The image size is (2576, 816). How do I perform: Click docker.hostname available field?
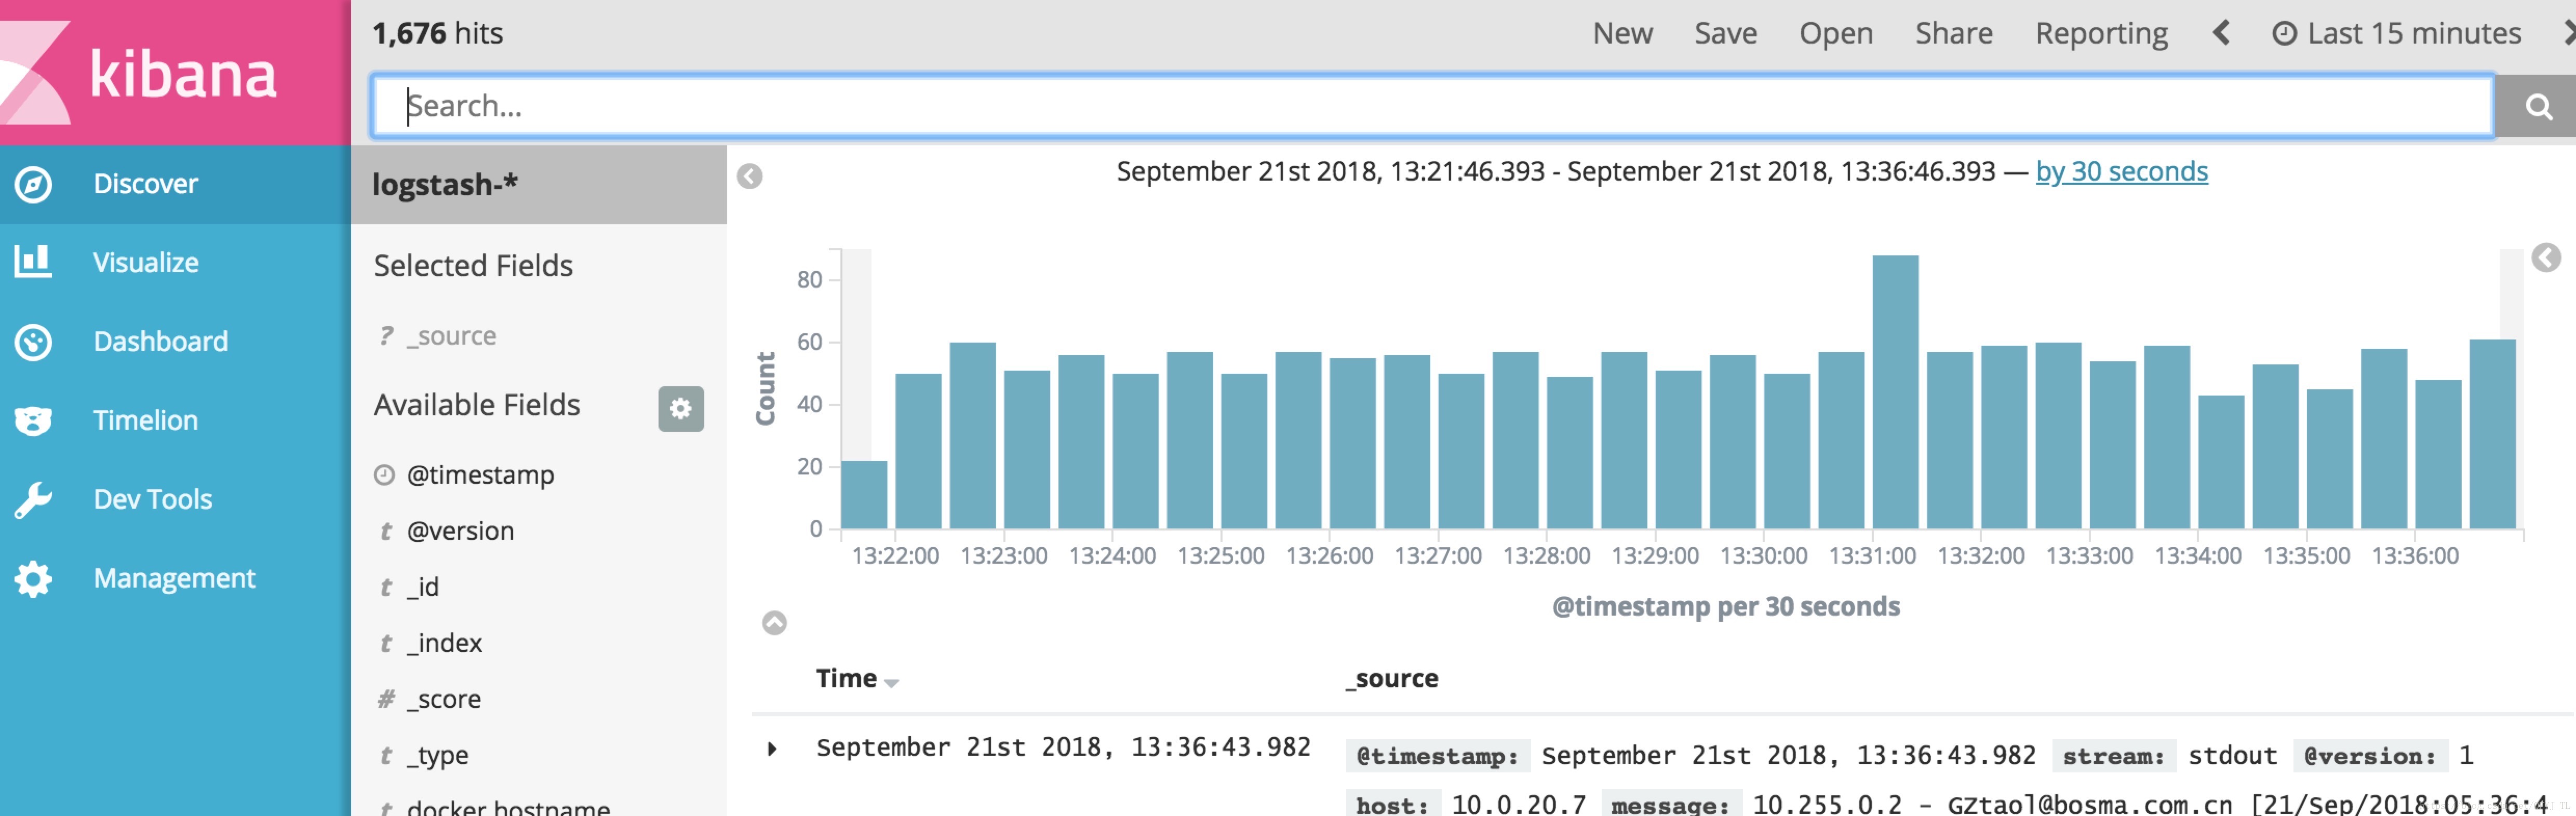click(508, 807)
